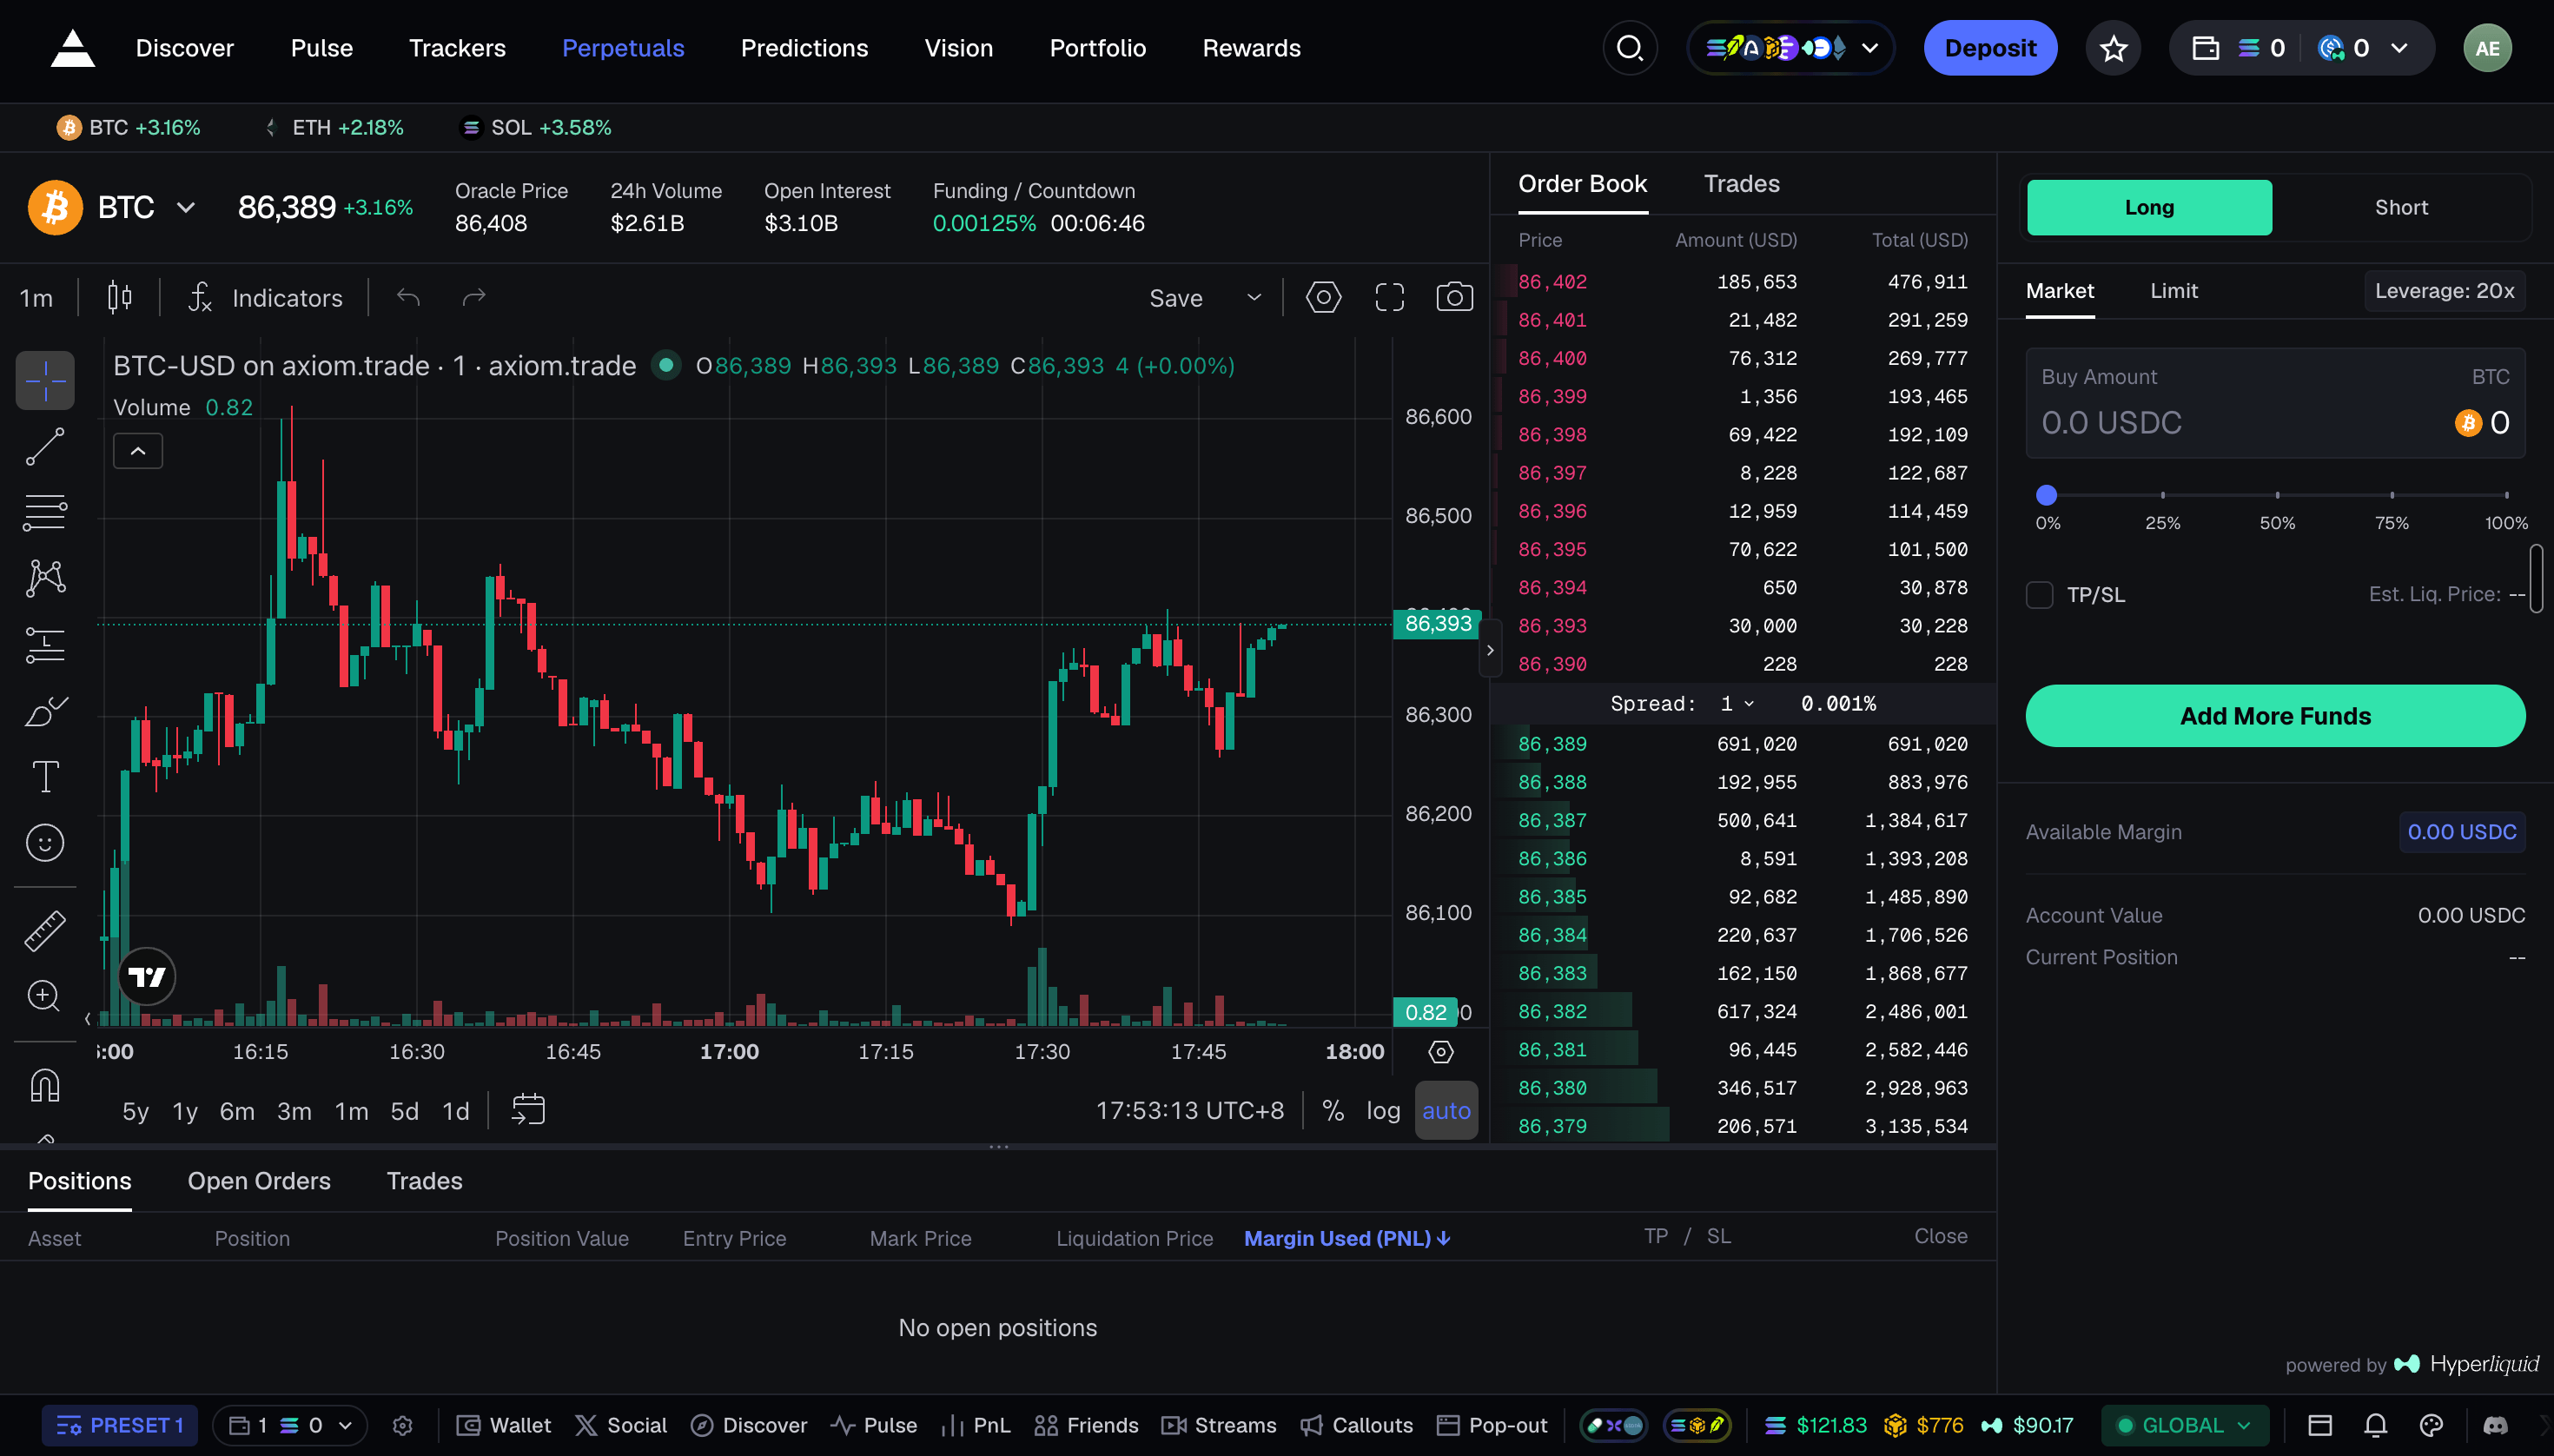Toggle percent scale on chart

point(1333,1110)
